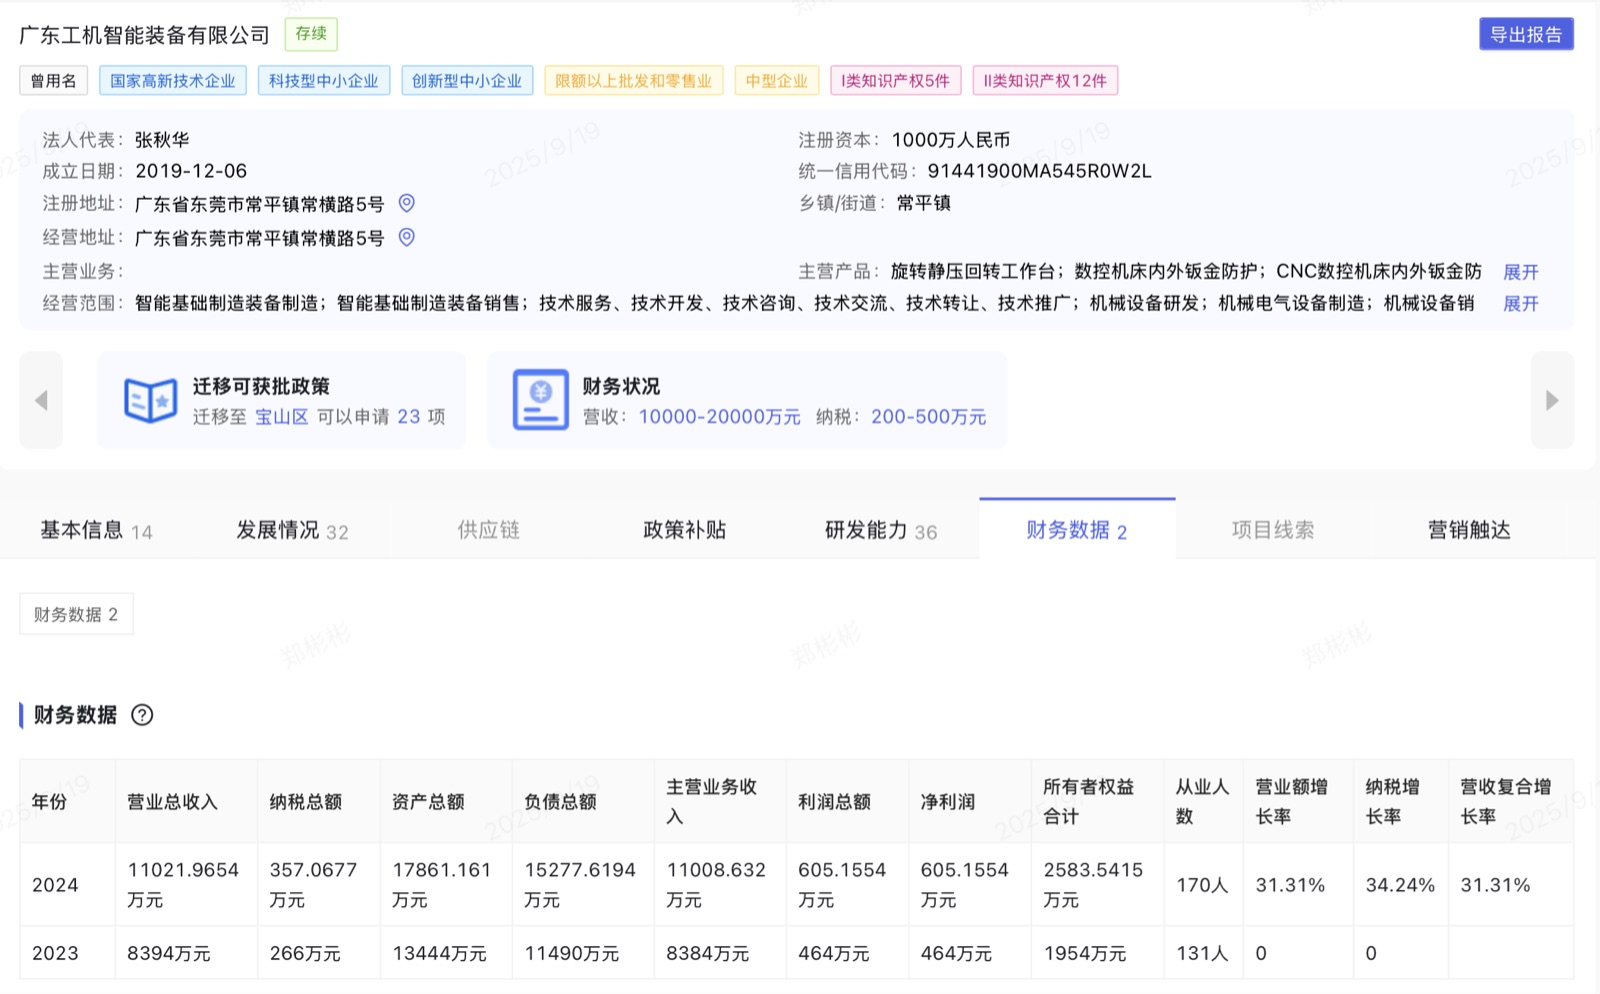The width and height of the screenshot is (1600, 994).
Task: Click the 迁移可获批政策 book icon
Action: point(150,400)
